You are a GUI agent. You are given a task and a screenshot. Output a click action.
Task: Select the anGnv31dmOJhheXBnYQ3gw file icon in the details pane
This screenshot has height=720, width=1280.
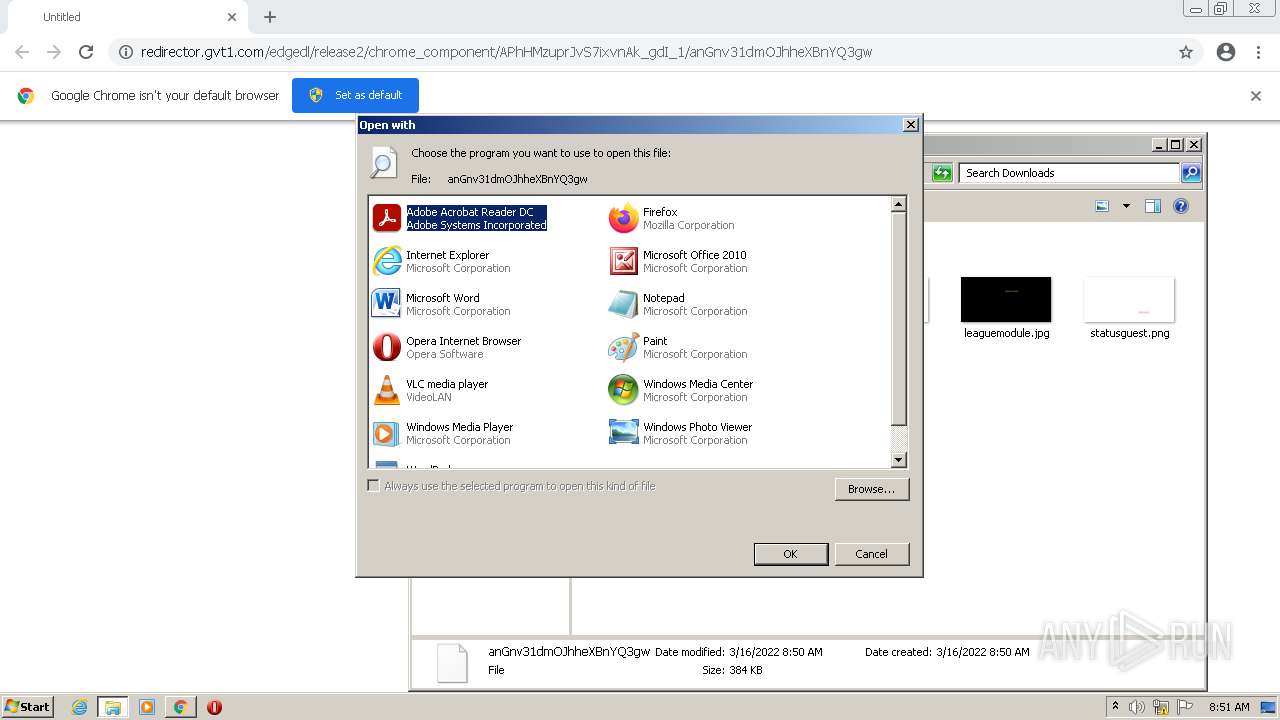[x=452, y=663]
